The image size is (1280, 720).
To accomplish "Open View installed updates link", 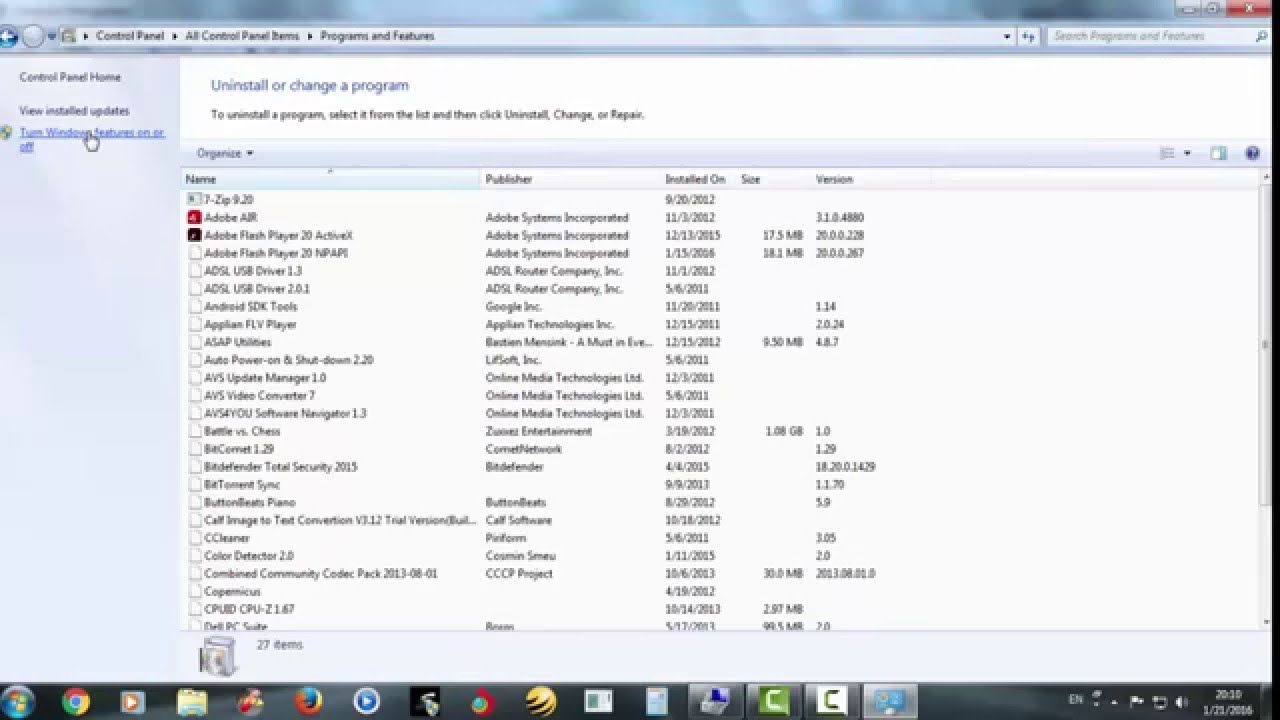I will tap(74, 111).
